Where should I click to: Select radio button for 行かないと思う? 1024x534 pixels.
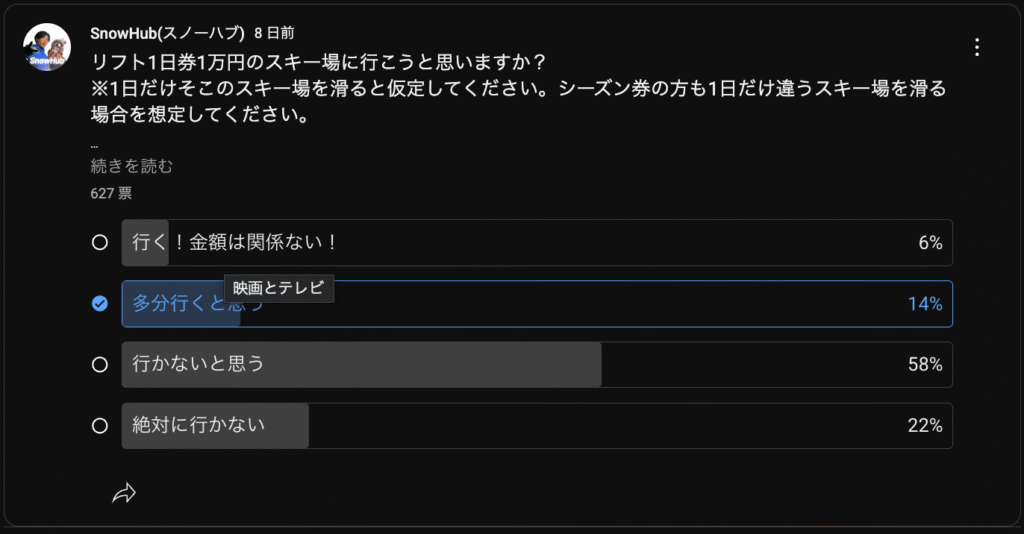[100, 365]
